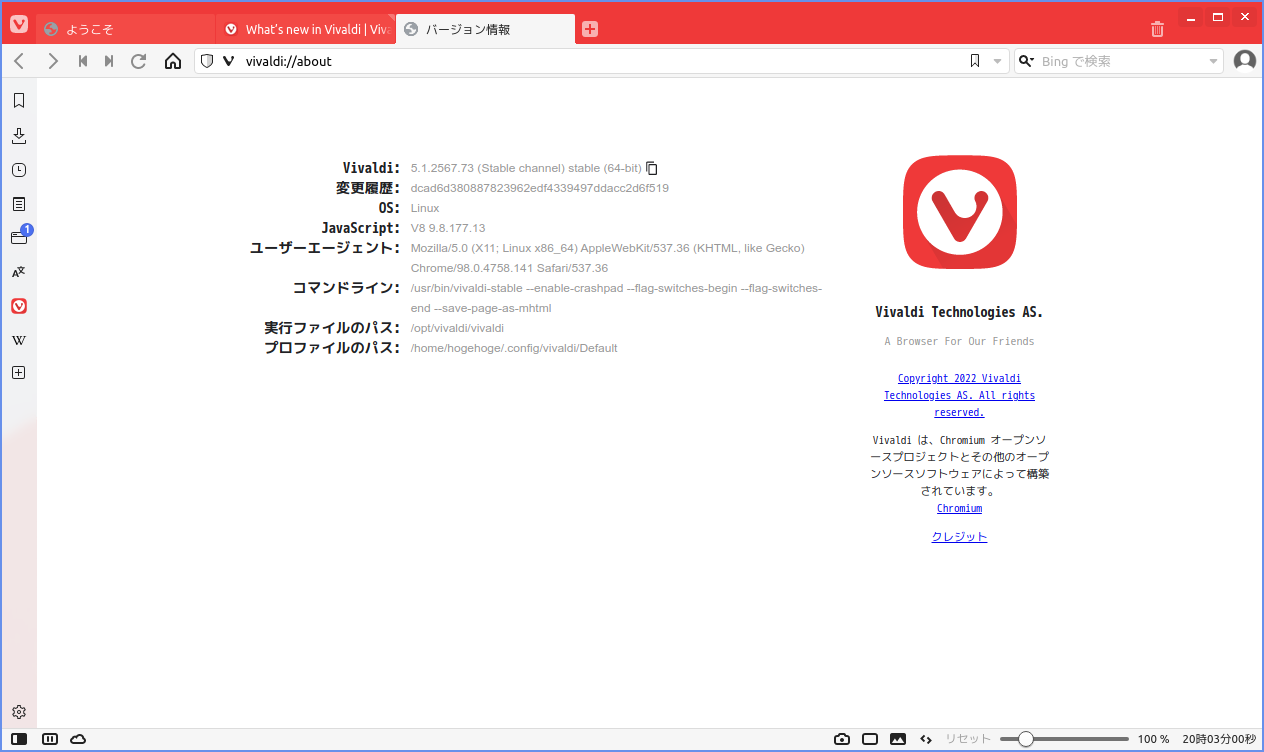The image size is (1264, 752).
Task: Click the vivaldi://about address field
Action: [603, 61]
